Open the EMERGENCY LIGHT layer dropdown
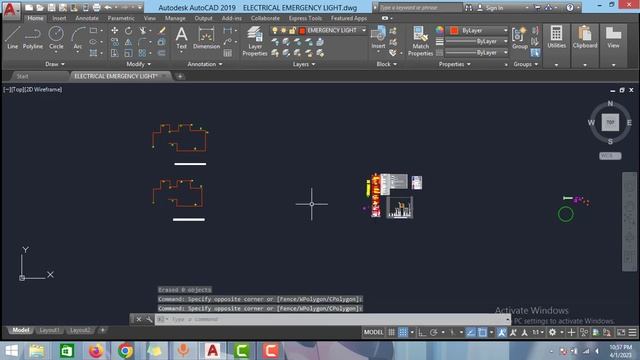This screenshot has height=360, width=640. (x=364, y=30)
